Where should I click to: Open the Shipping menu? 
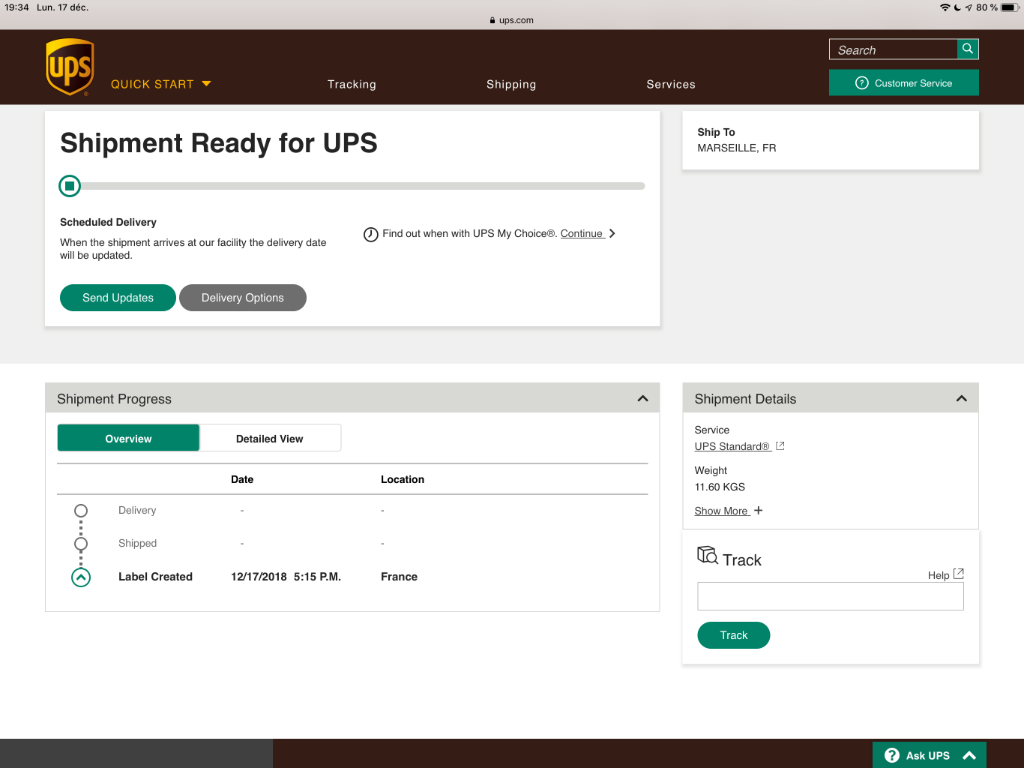511,84
